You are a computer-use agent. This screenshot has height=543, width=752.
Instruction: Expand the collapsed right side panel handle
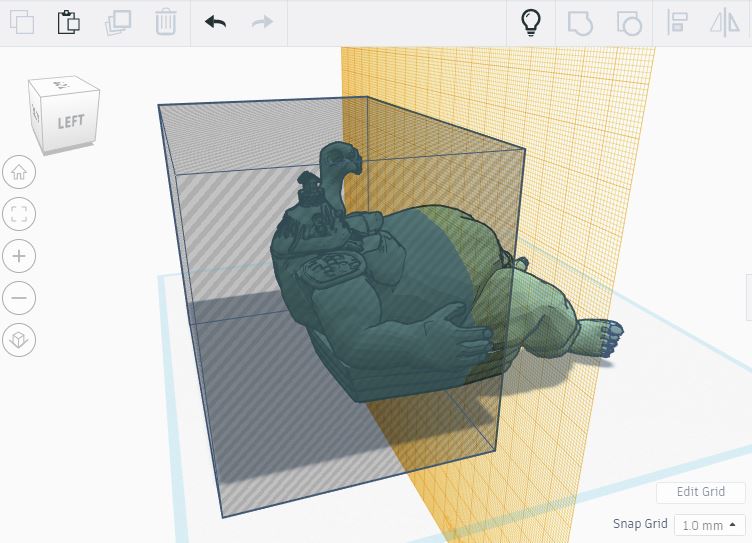click(749, 297)
